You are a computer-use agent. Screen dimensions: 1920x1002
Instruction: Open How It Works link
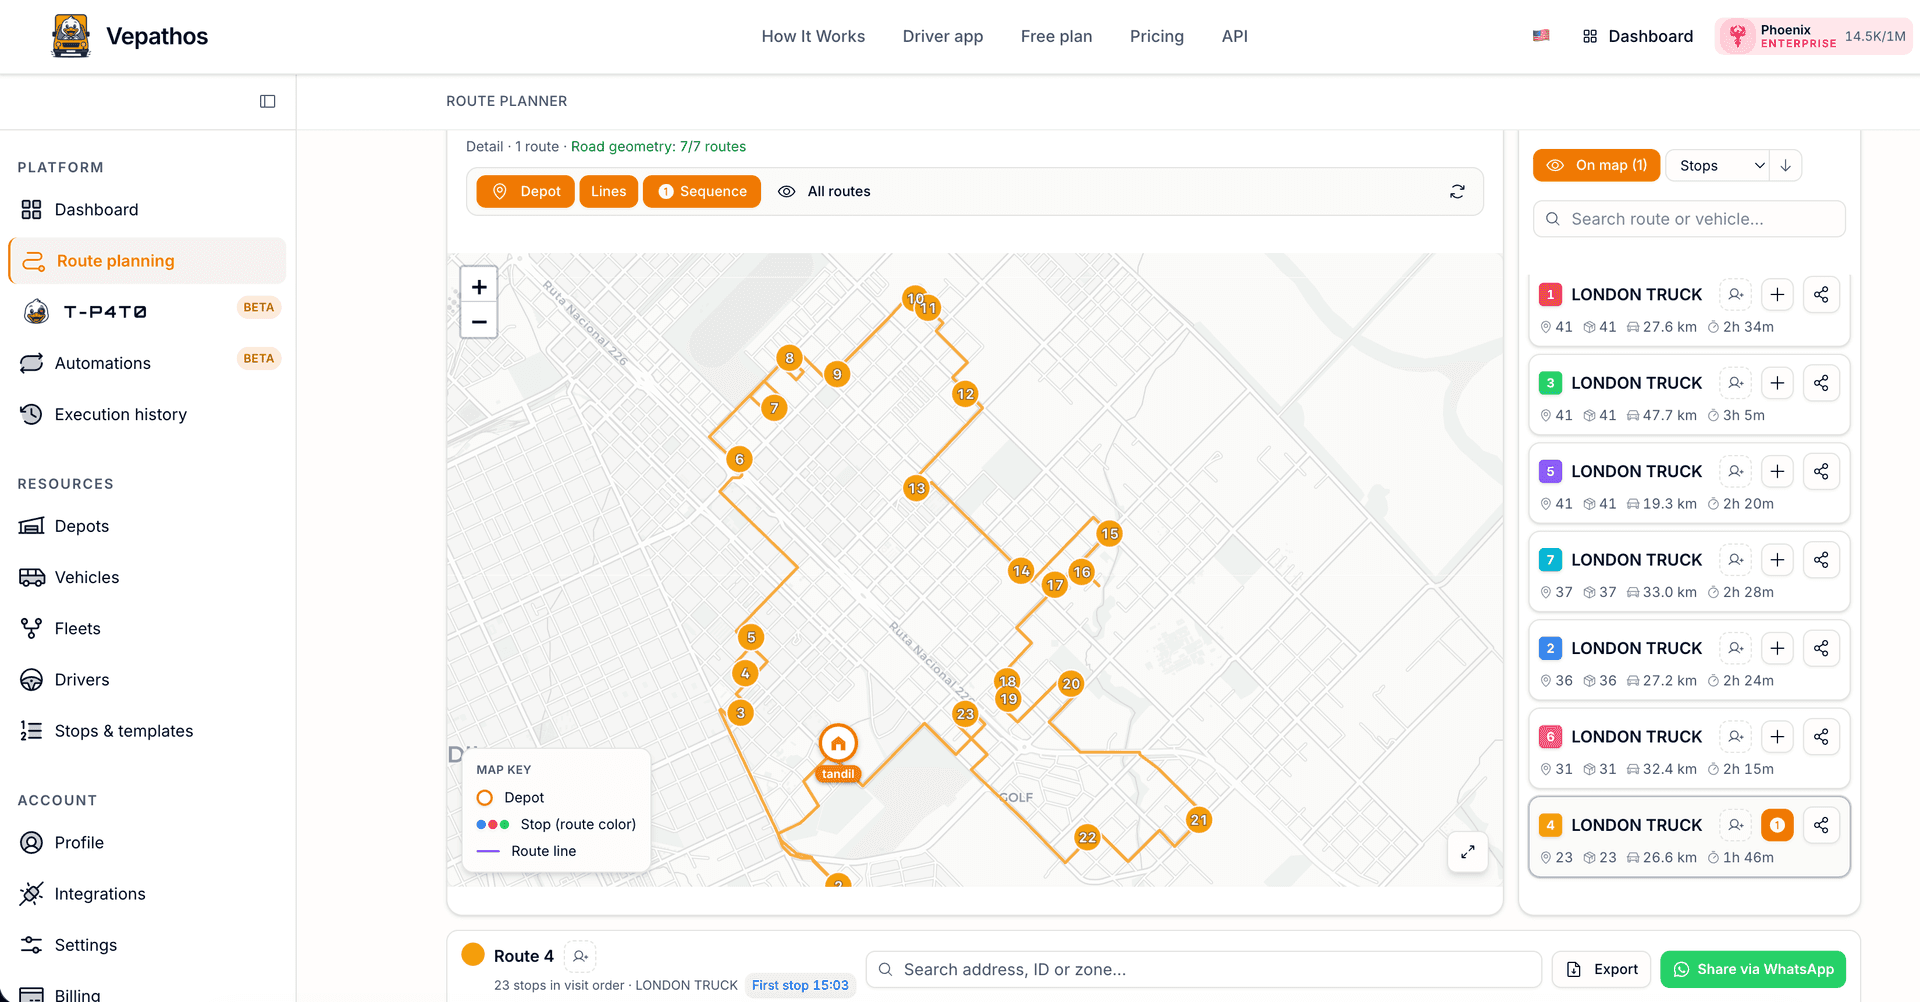tap(813, 36)
